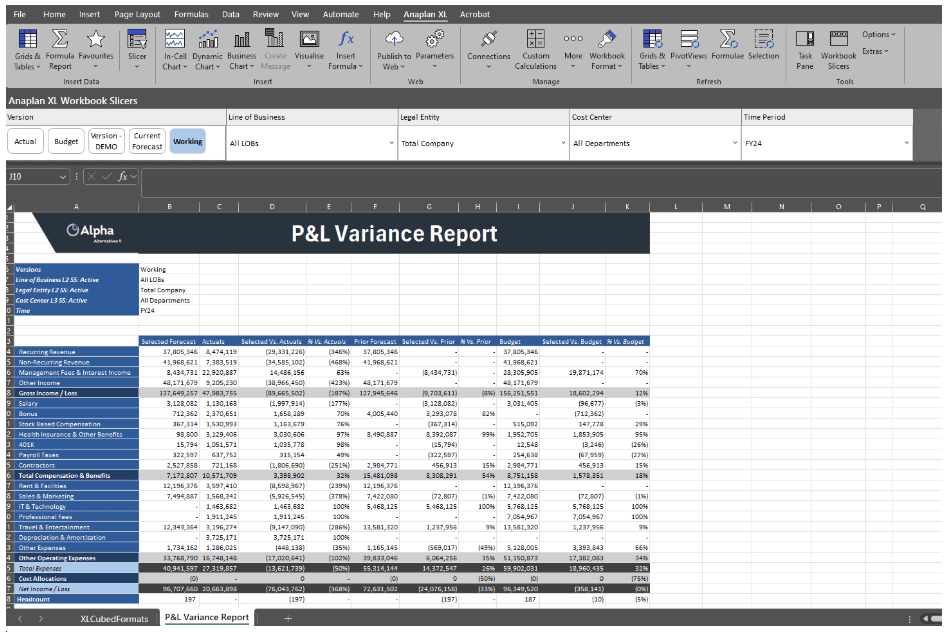Click the formula bar enter checkmark
The image size is (948, 632).
click(106, 176)
